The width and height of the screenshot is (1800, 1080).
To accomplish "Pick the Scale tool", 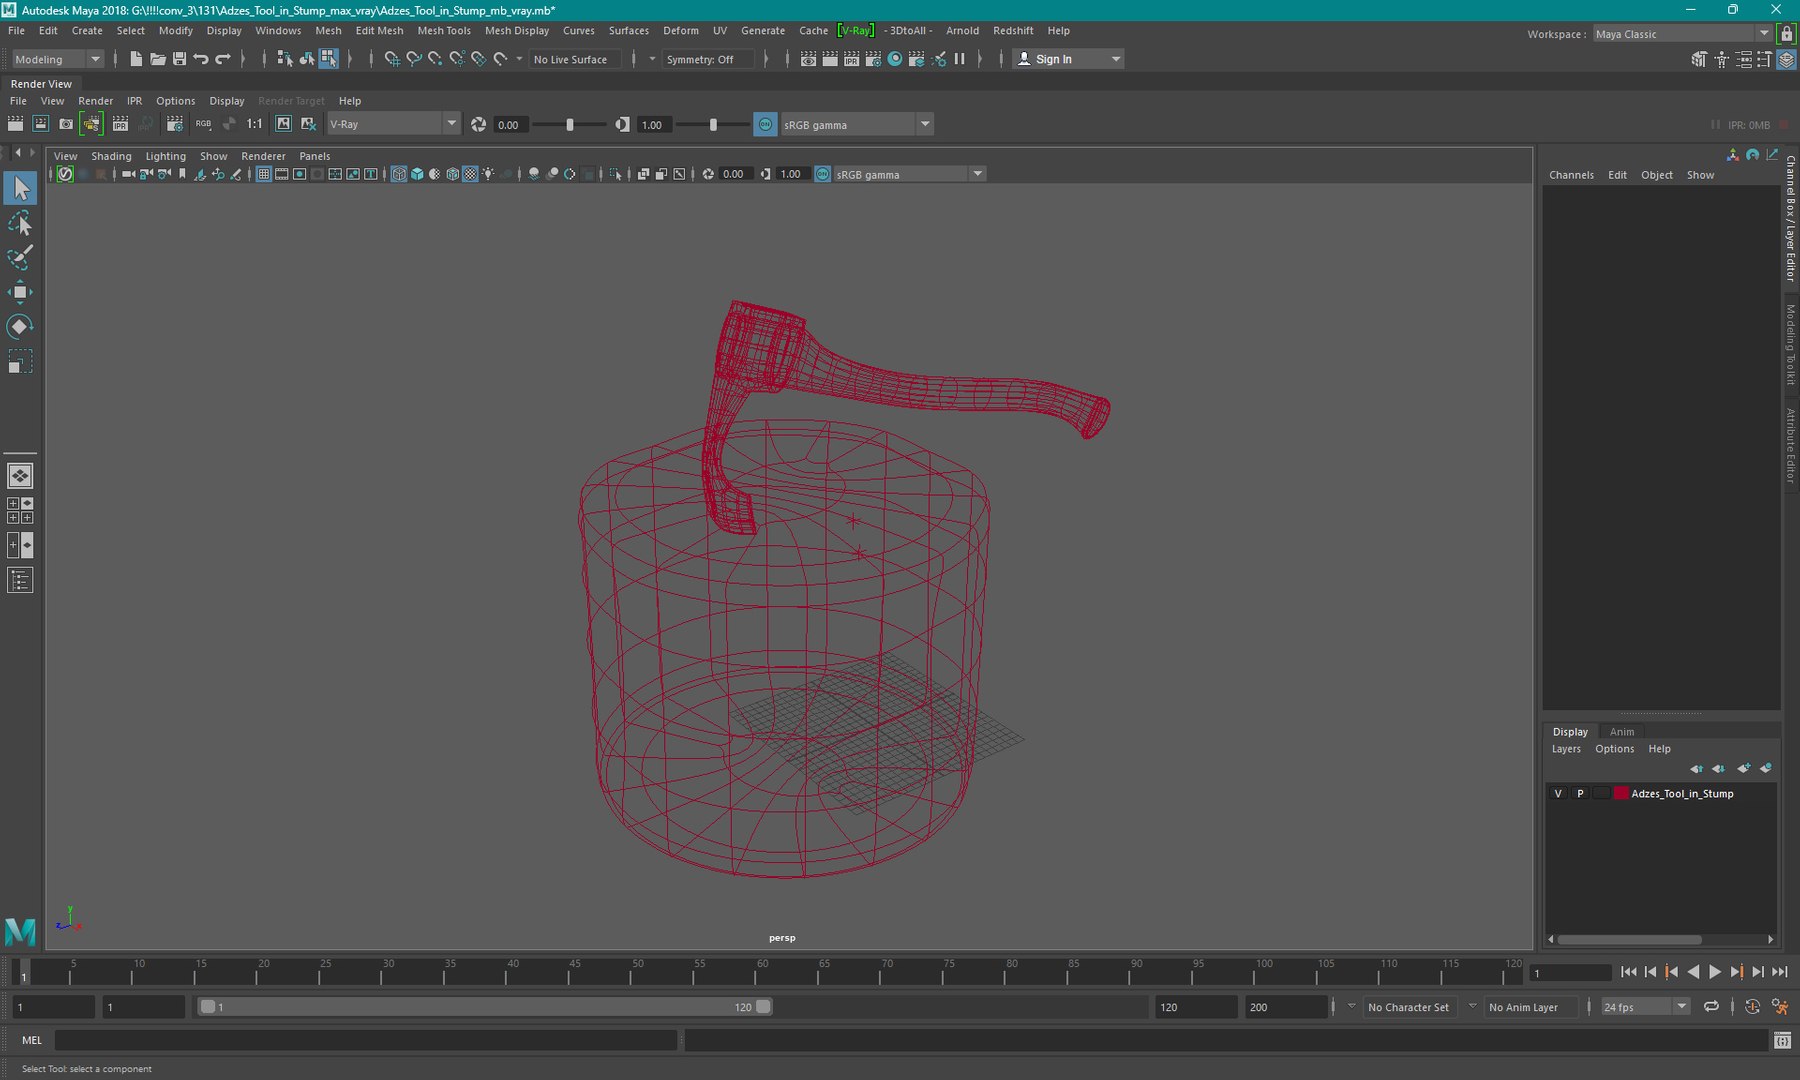I will point(20,361).
